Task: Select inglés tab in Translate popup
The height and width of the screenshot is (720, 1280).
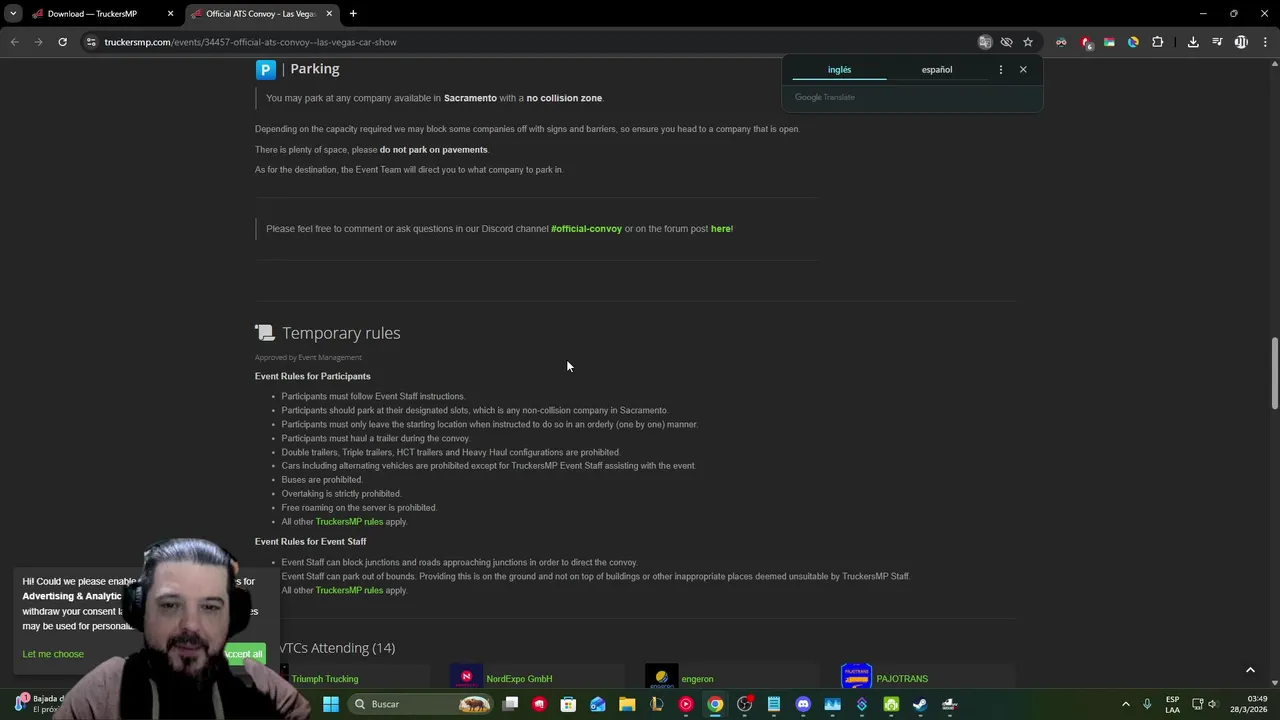Action: [x=839, y=70]
